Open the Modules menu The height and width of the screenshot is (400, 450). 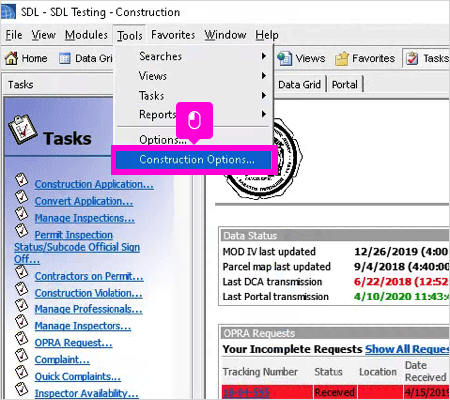(86, 35)
